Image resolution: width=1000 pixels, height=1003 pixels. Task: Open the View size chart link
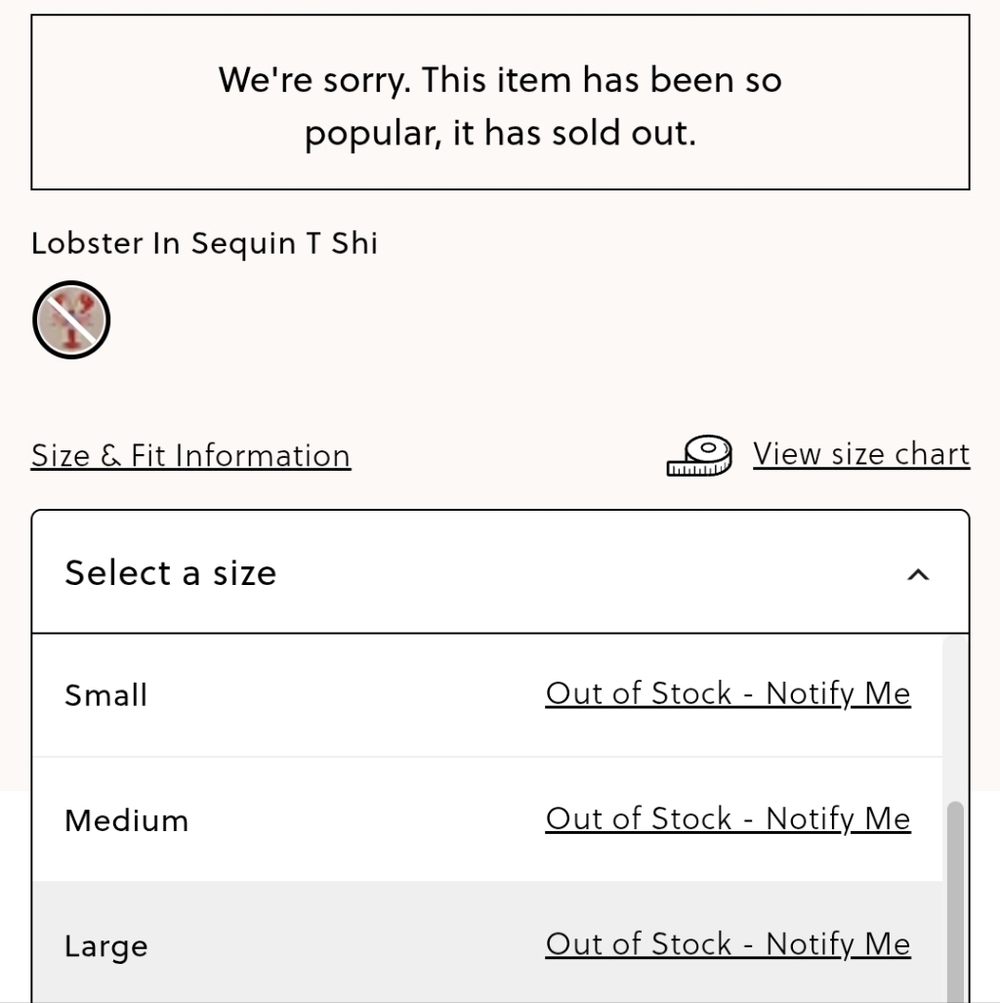click(x=861, y=454)
